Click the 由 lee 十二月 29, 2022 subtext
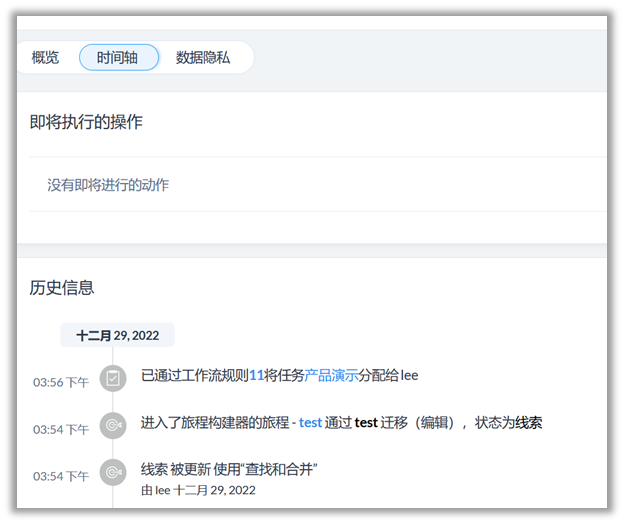The image size is (624, 524). (x=198, y=490)
